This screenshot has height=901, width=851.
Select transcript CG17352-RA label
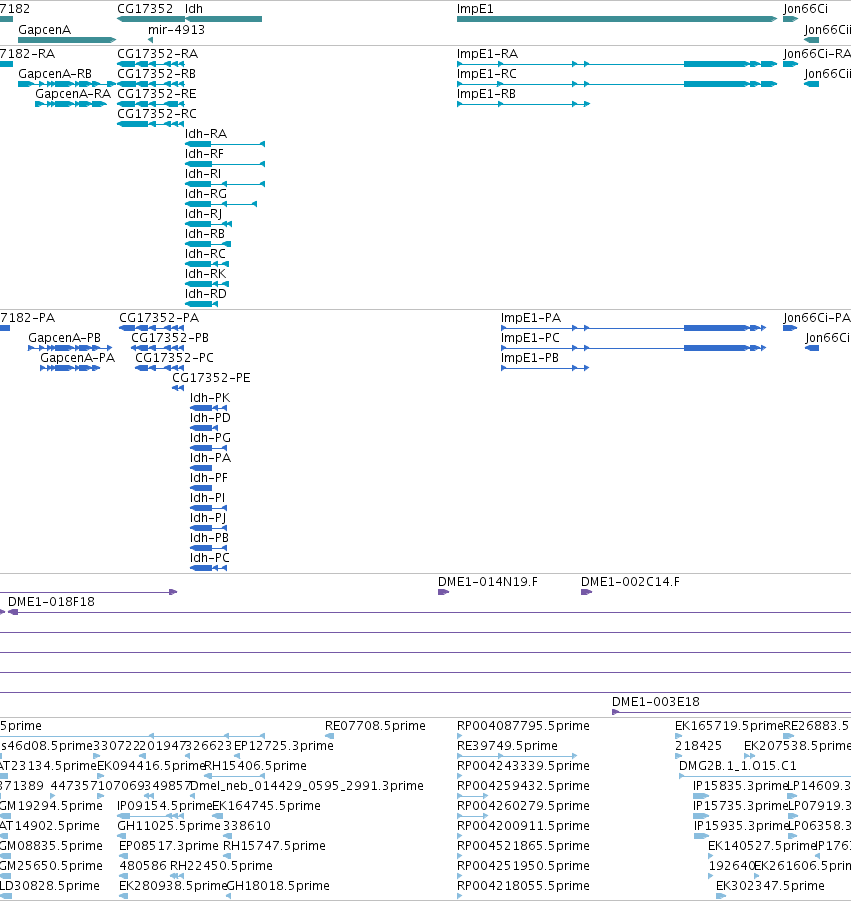point(157,53)
